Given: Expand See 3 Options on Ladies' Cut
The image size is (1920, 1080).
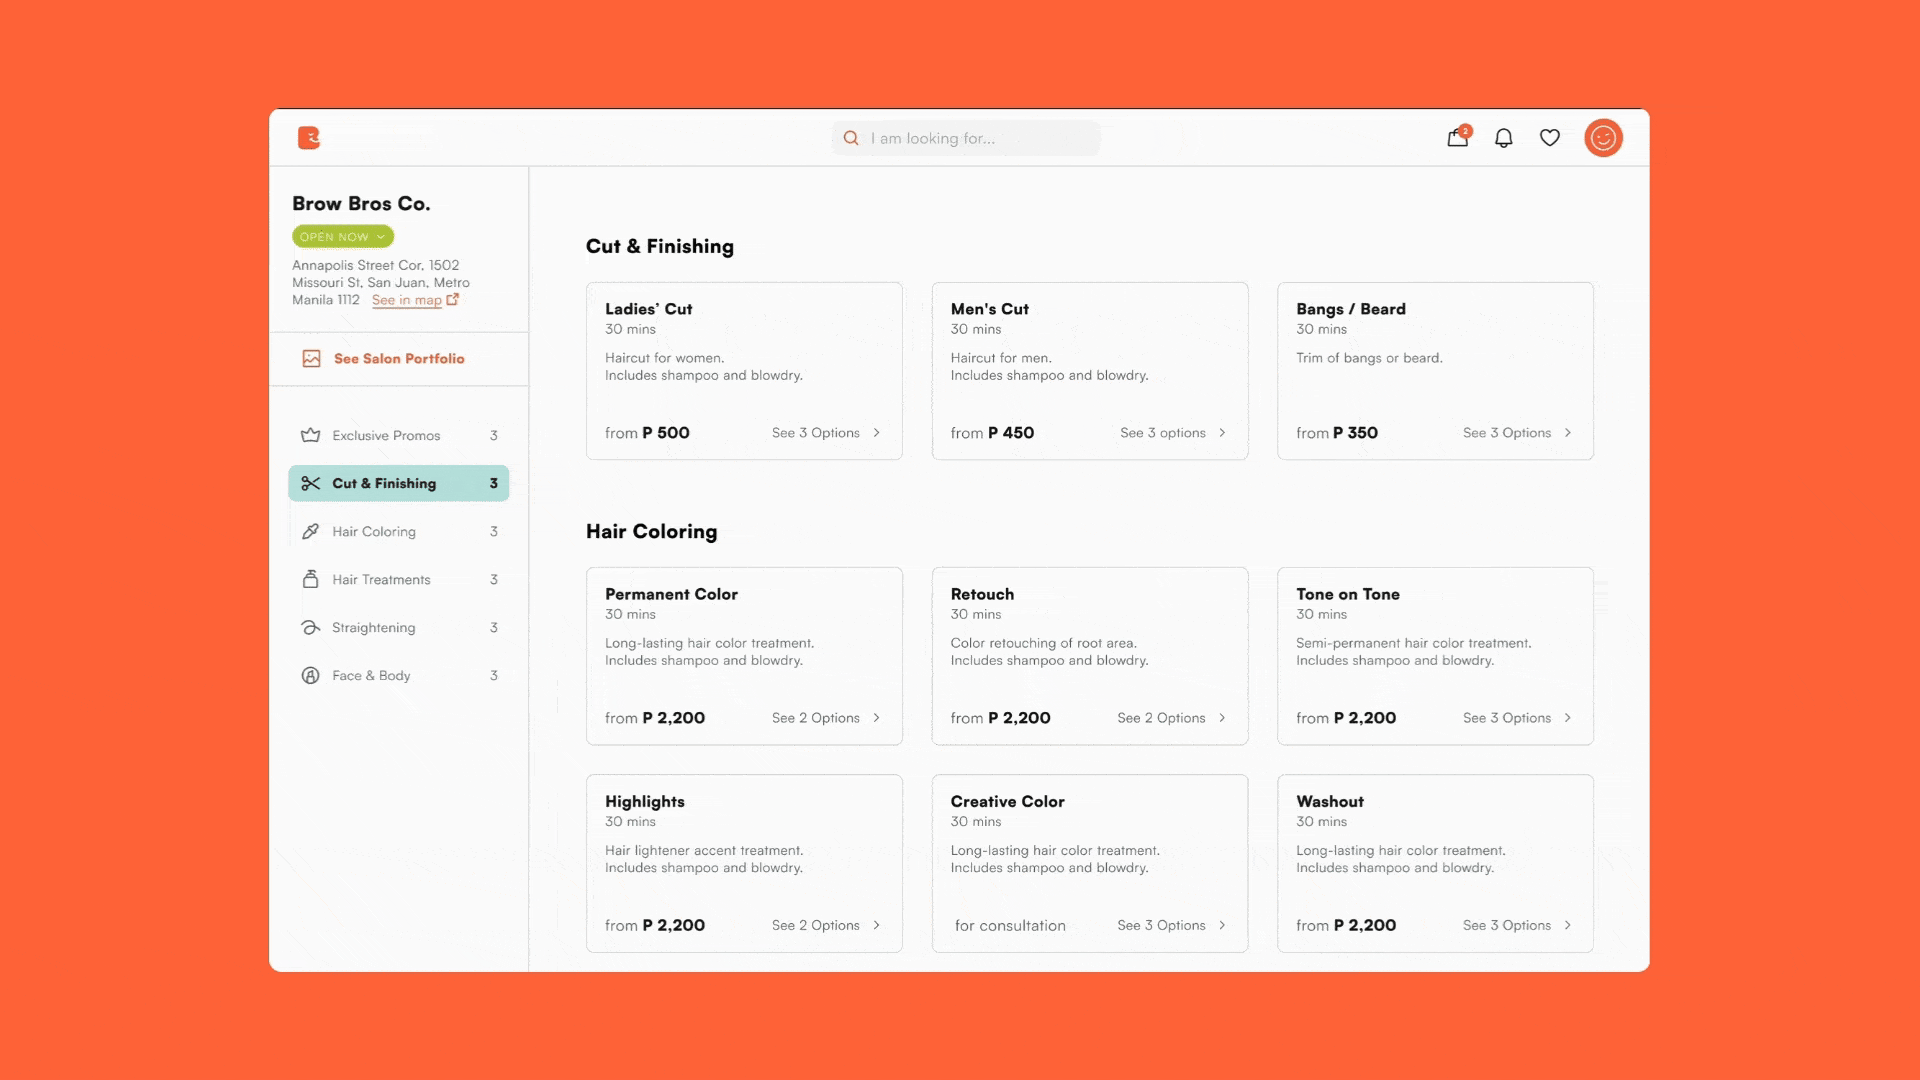Looking at the screenshot, I should coord(826,433).
